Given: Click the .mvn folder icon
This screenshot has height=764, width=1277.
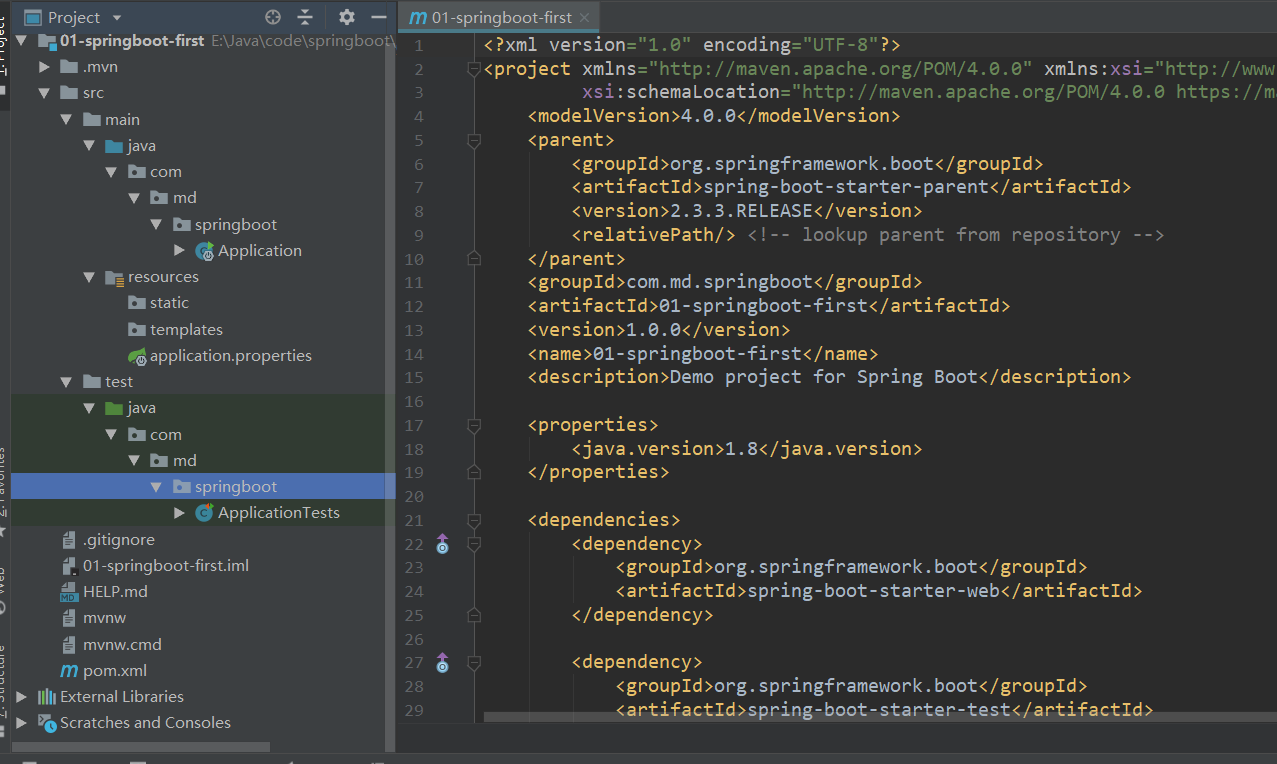Looking at the screenshot, I should [69, 67].
